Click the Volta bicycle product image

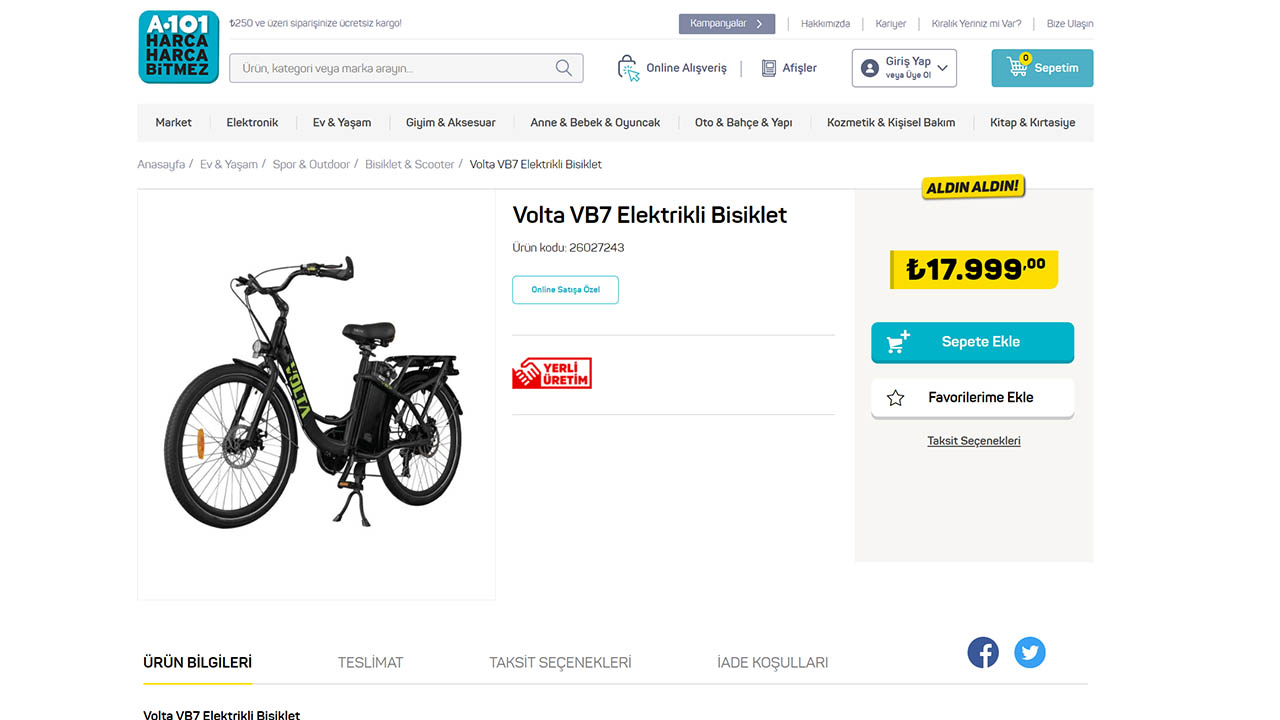tap(316, 394)
